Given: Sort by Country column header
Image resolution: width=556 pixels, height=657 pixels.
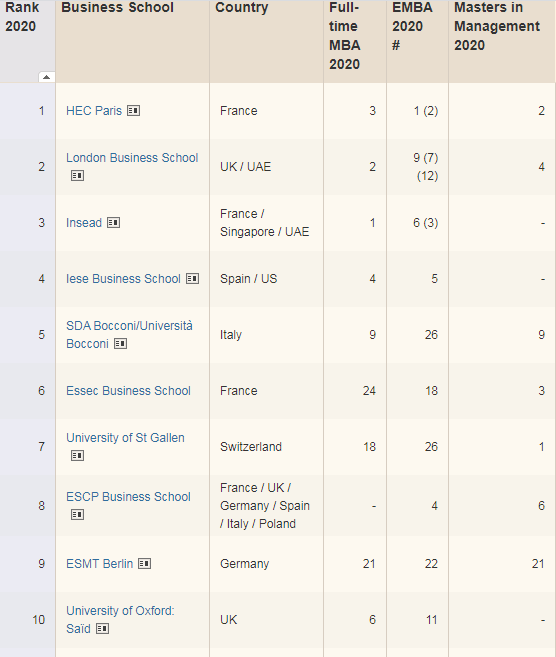Looking at the screenshot, I should coord(242,8).
